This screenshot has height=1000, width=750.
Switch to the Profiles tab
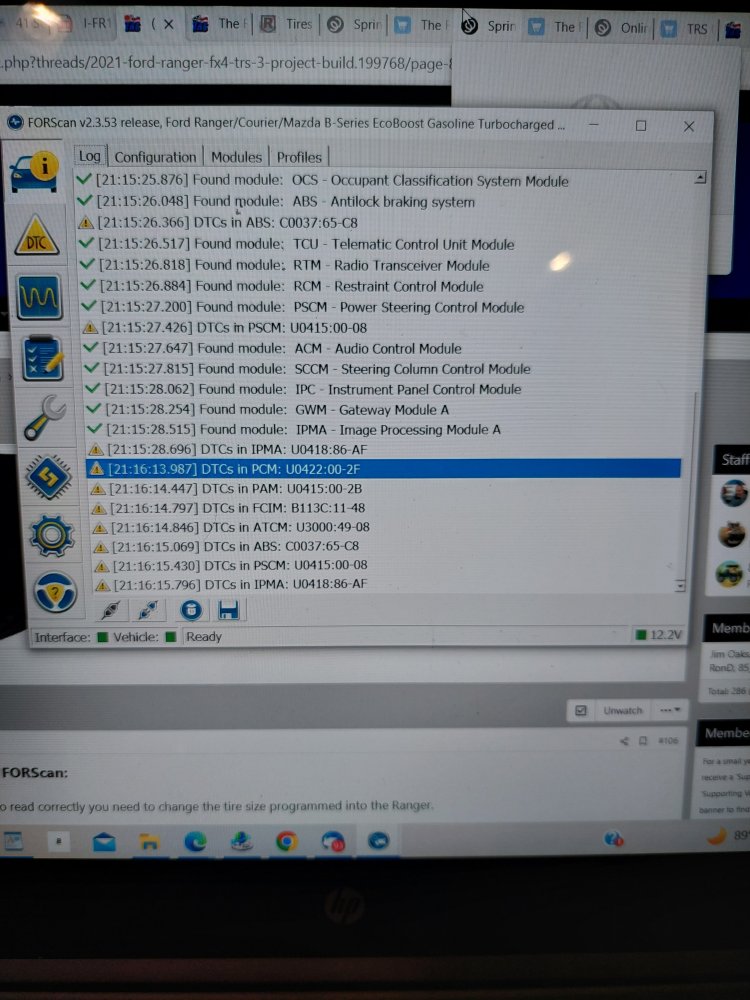298,157
